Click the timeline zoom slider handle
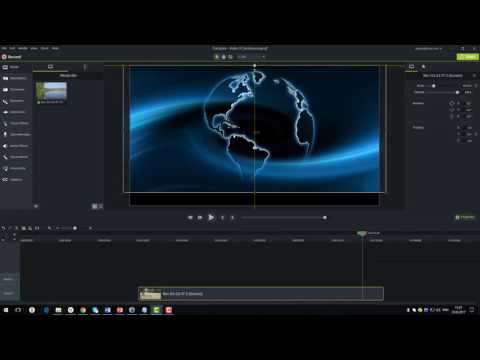Viewport: 480px width, 360px height. (75, 228)
